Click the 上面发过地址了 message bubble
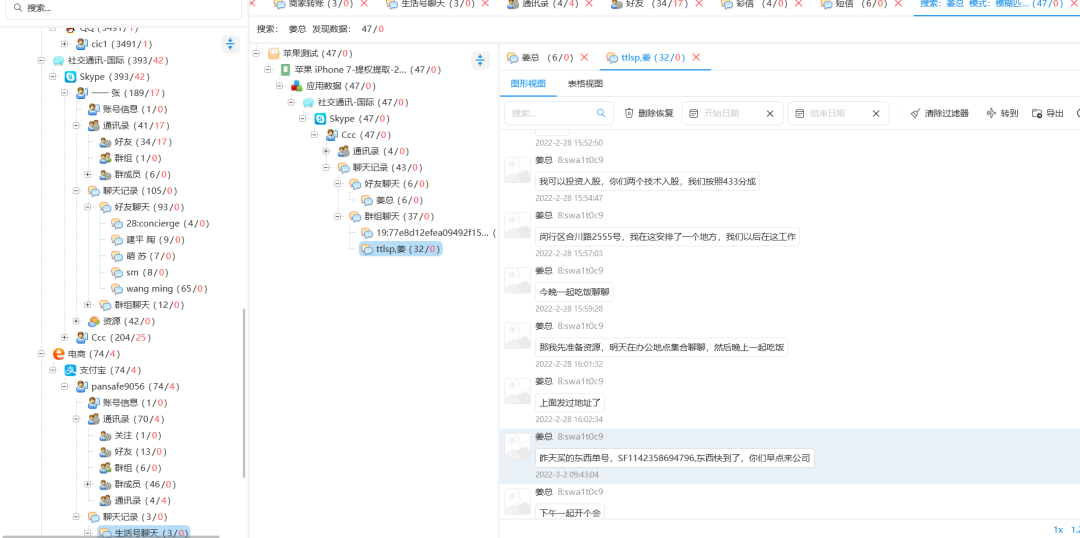Screen dimensions: 1080x538 (570, 403)
